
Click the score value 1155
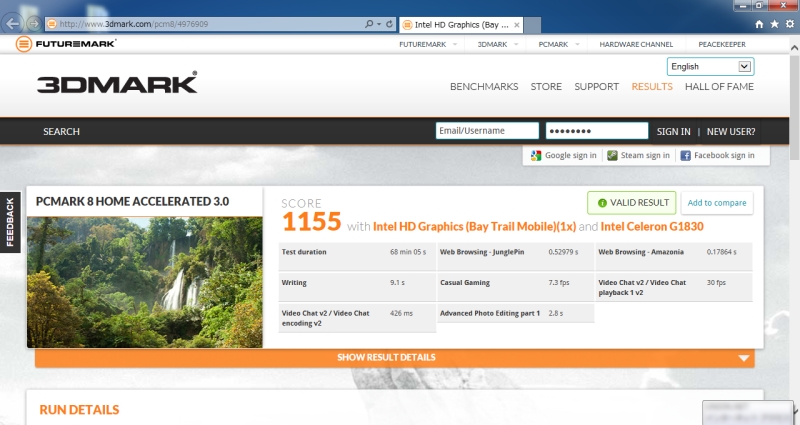(311, 221)
